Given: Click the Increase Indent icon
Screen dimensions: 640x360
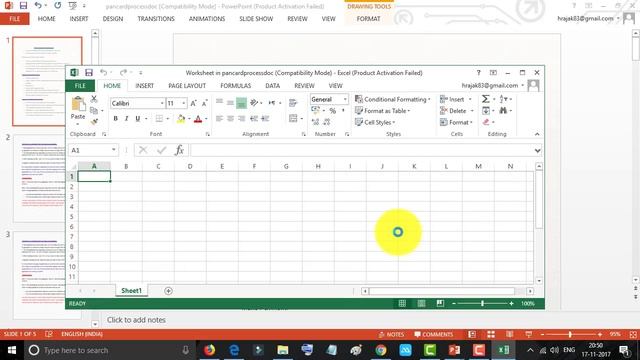Looking at the screenshot, I should coord(265,118).
